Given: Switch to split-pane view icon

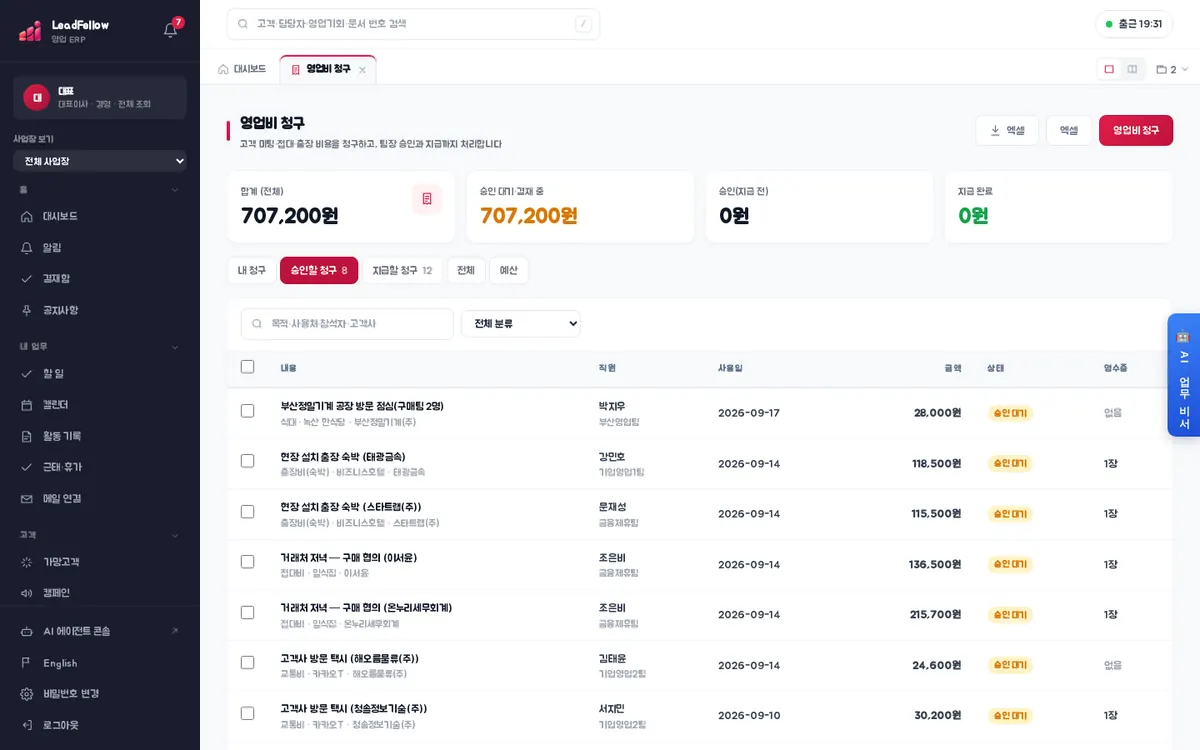Looking at the screenshot, I should pos(1132,69).
